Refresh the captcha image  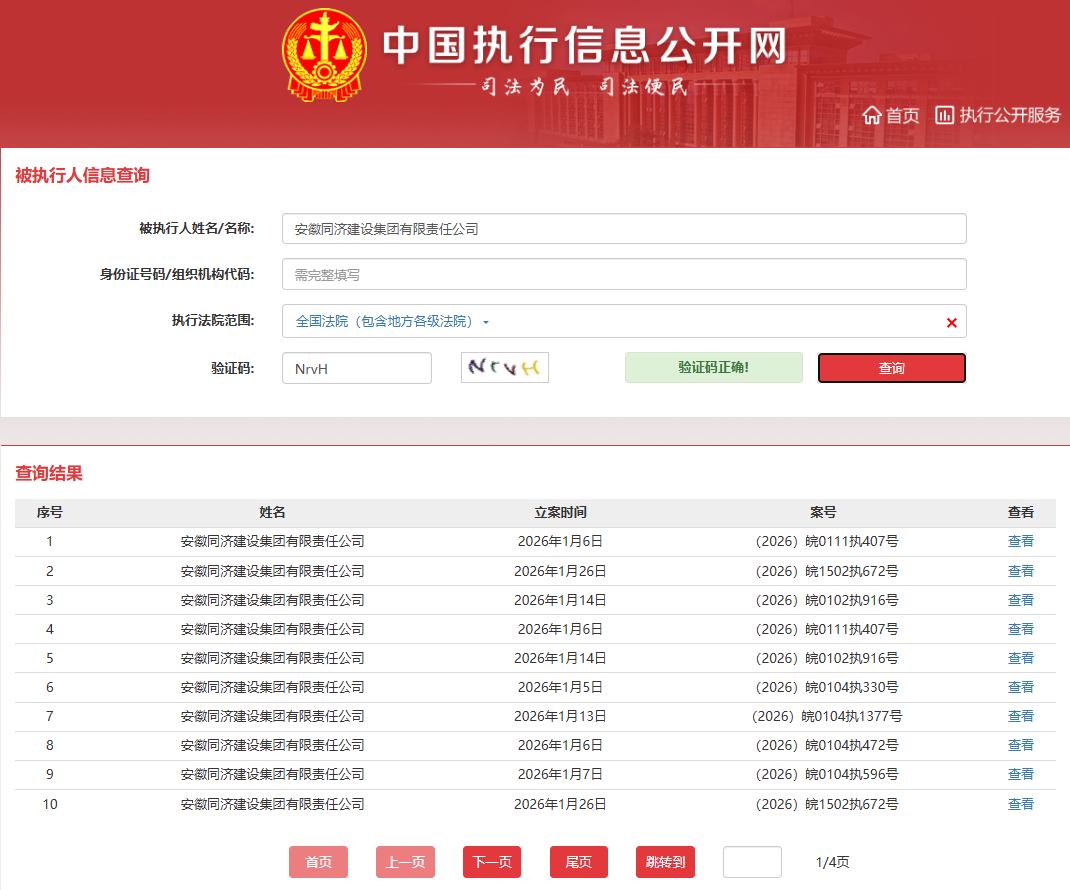tap(504, 368)
